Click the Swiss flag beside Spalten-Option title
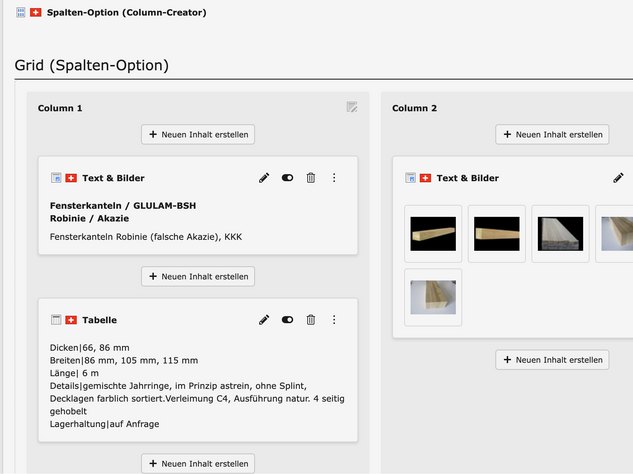The height and width of the screenshot is (474, 633). click(x=36, y=13)
